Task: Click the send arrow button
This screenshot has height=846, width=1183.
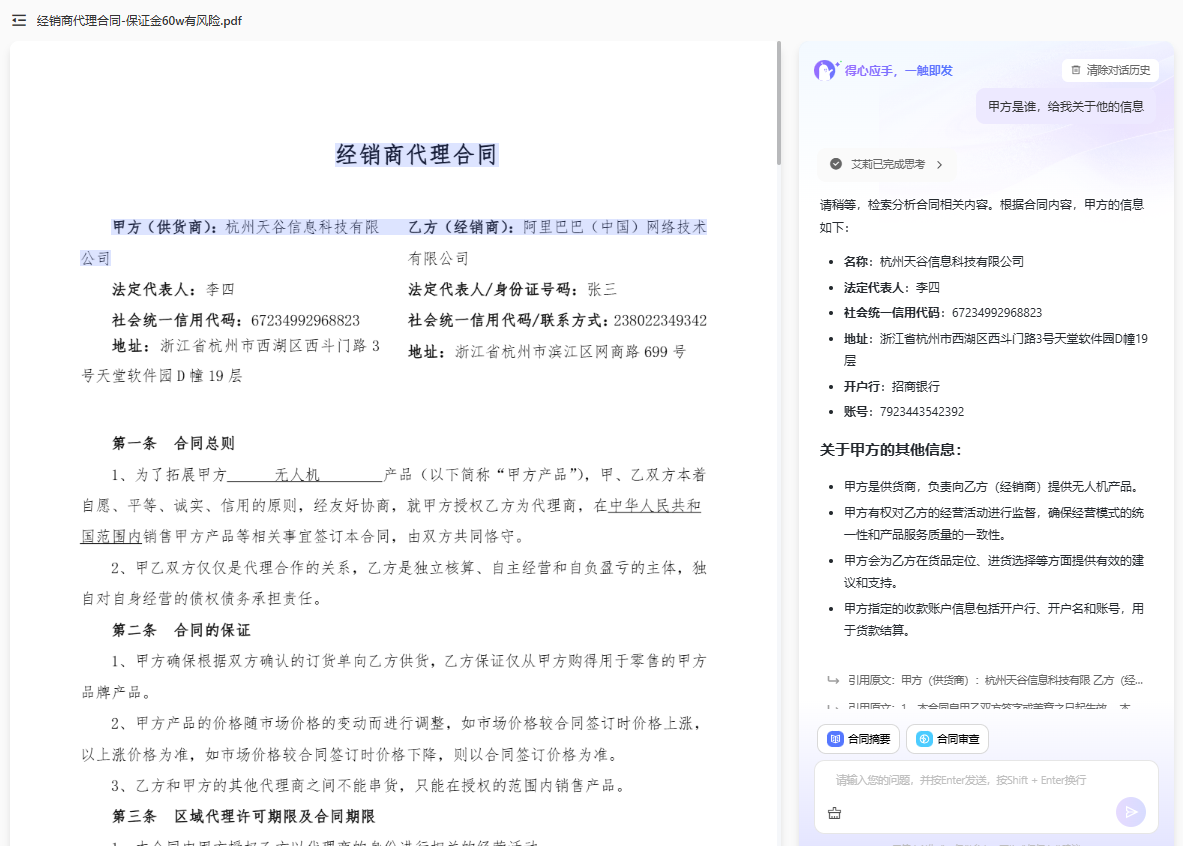Action: pos(1131,812)
